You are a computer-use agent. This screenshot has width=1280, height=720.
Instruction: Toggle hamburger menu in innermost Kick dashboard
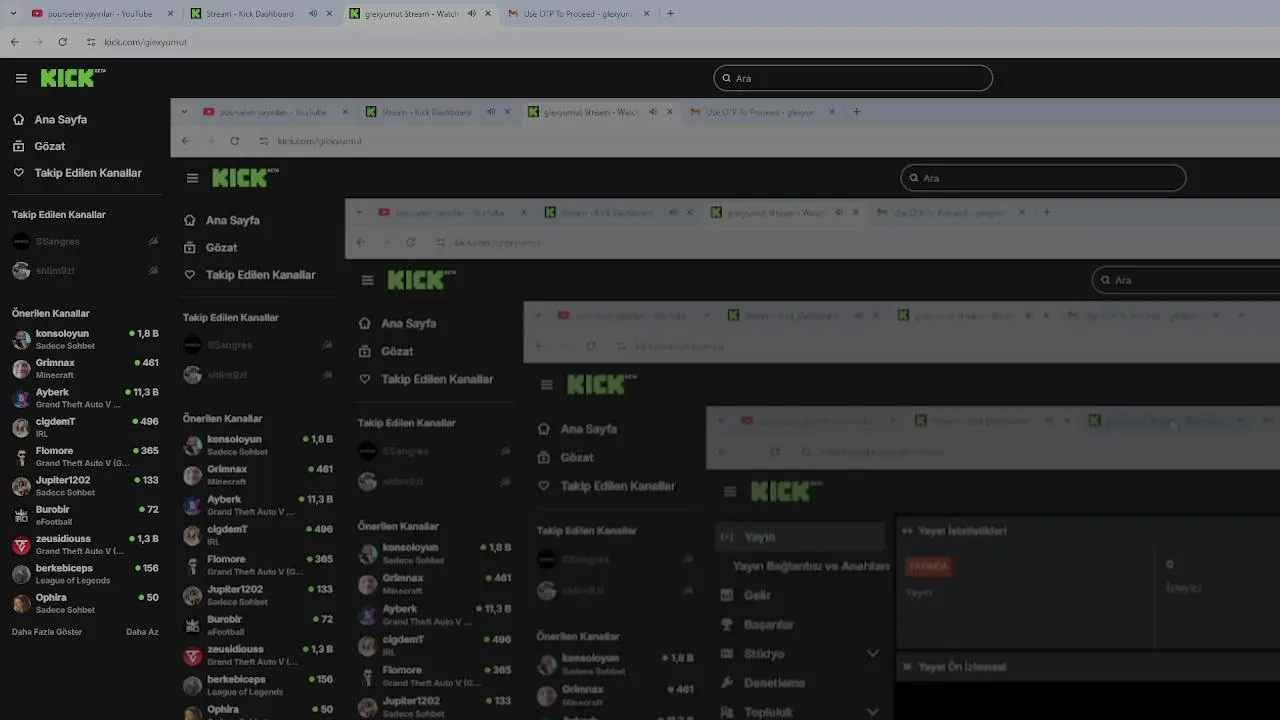point(730,492)
